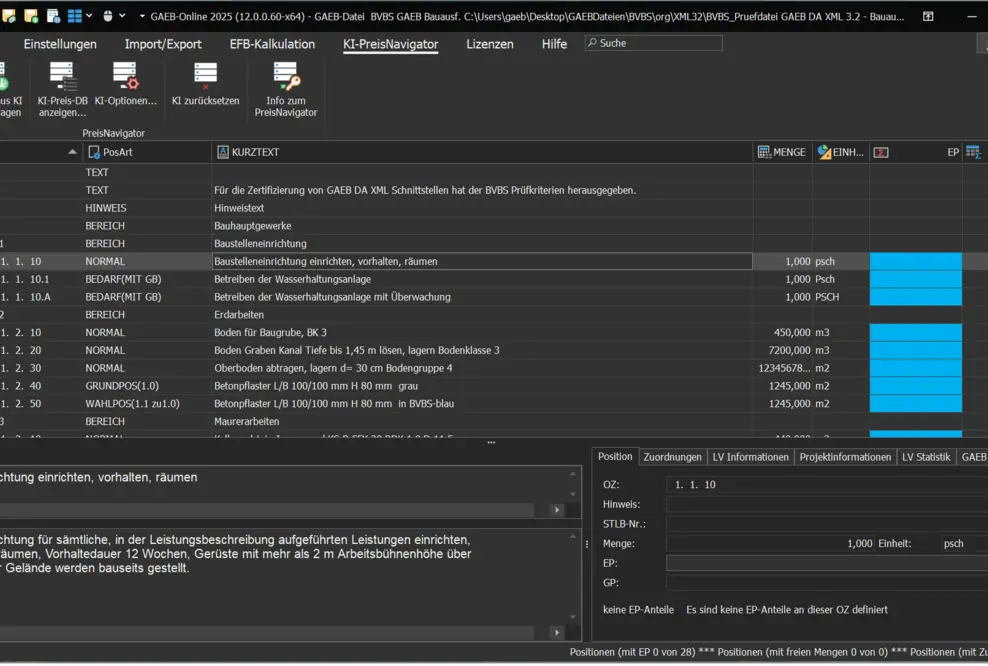Click the KURZTEXT column header label
988x666 pixels.
point(255,152)
